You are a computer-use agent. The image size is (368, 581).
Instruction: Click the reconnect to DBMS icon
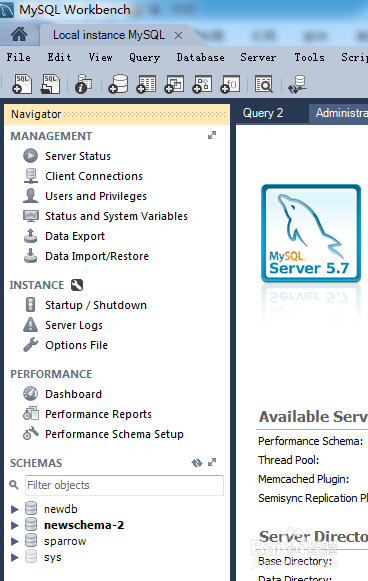pyautogui.click(x=298, y=84)
